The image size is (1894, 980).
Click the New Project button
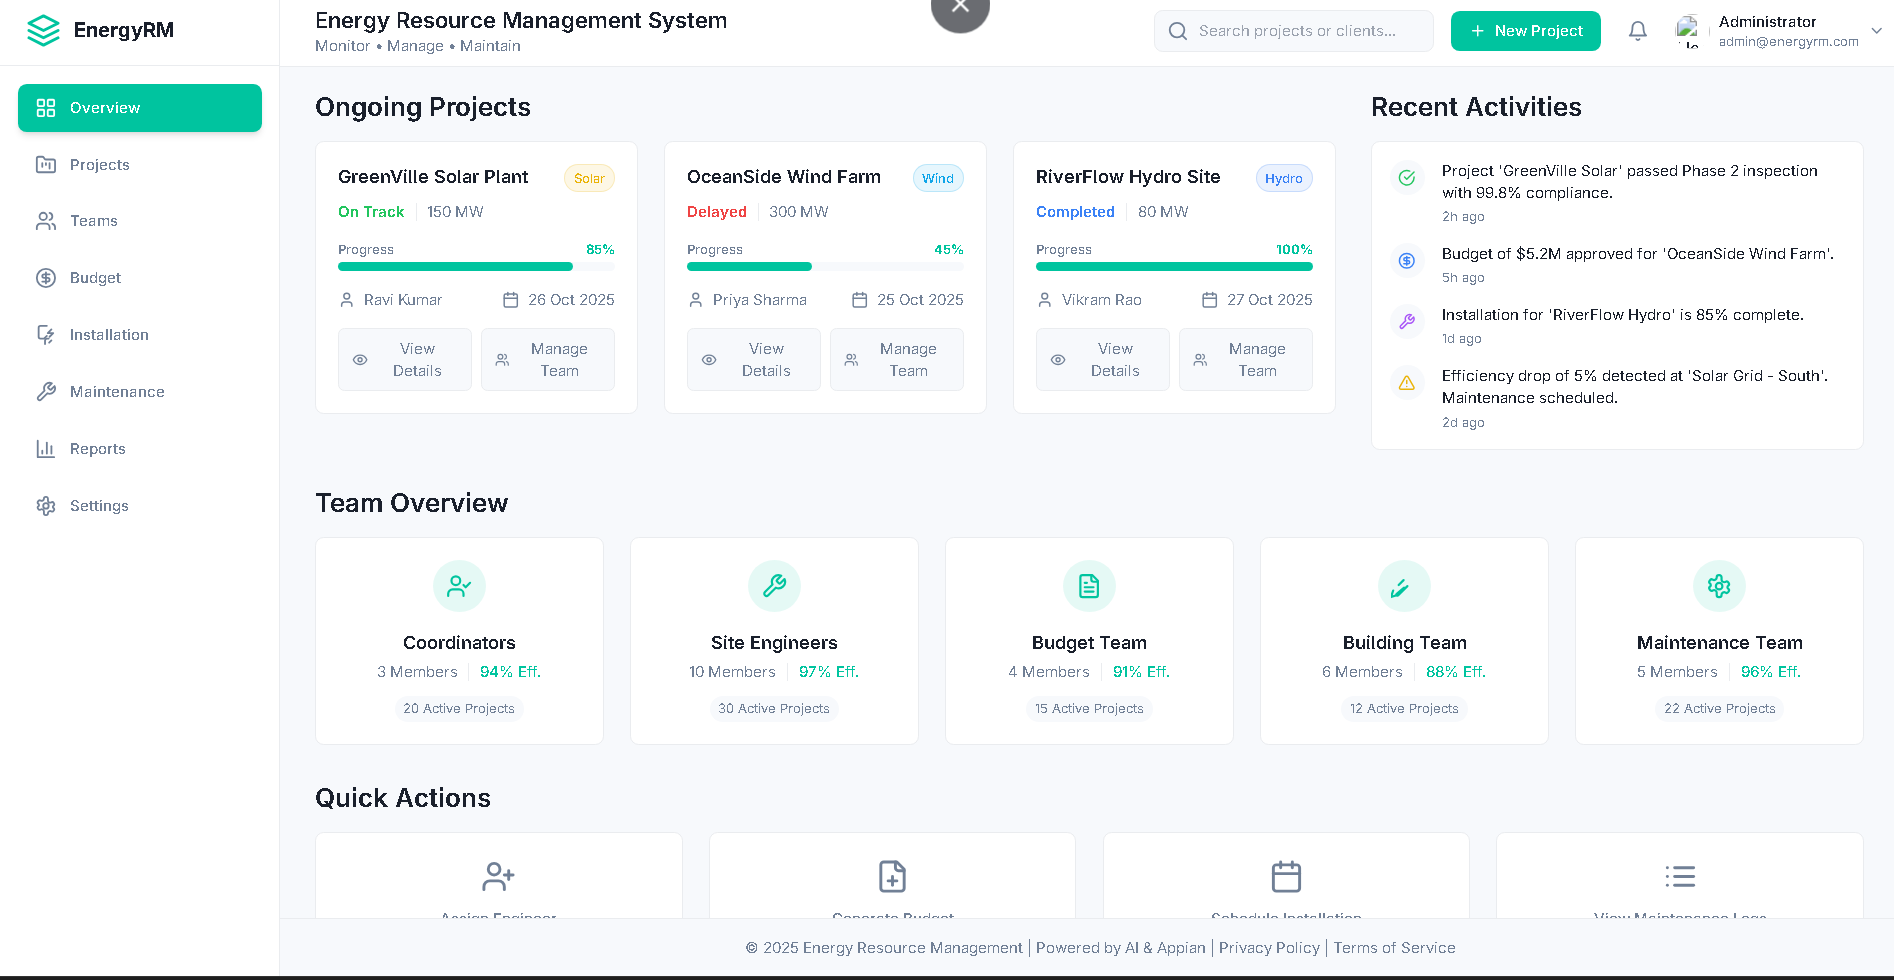[1525, 31]
